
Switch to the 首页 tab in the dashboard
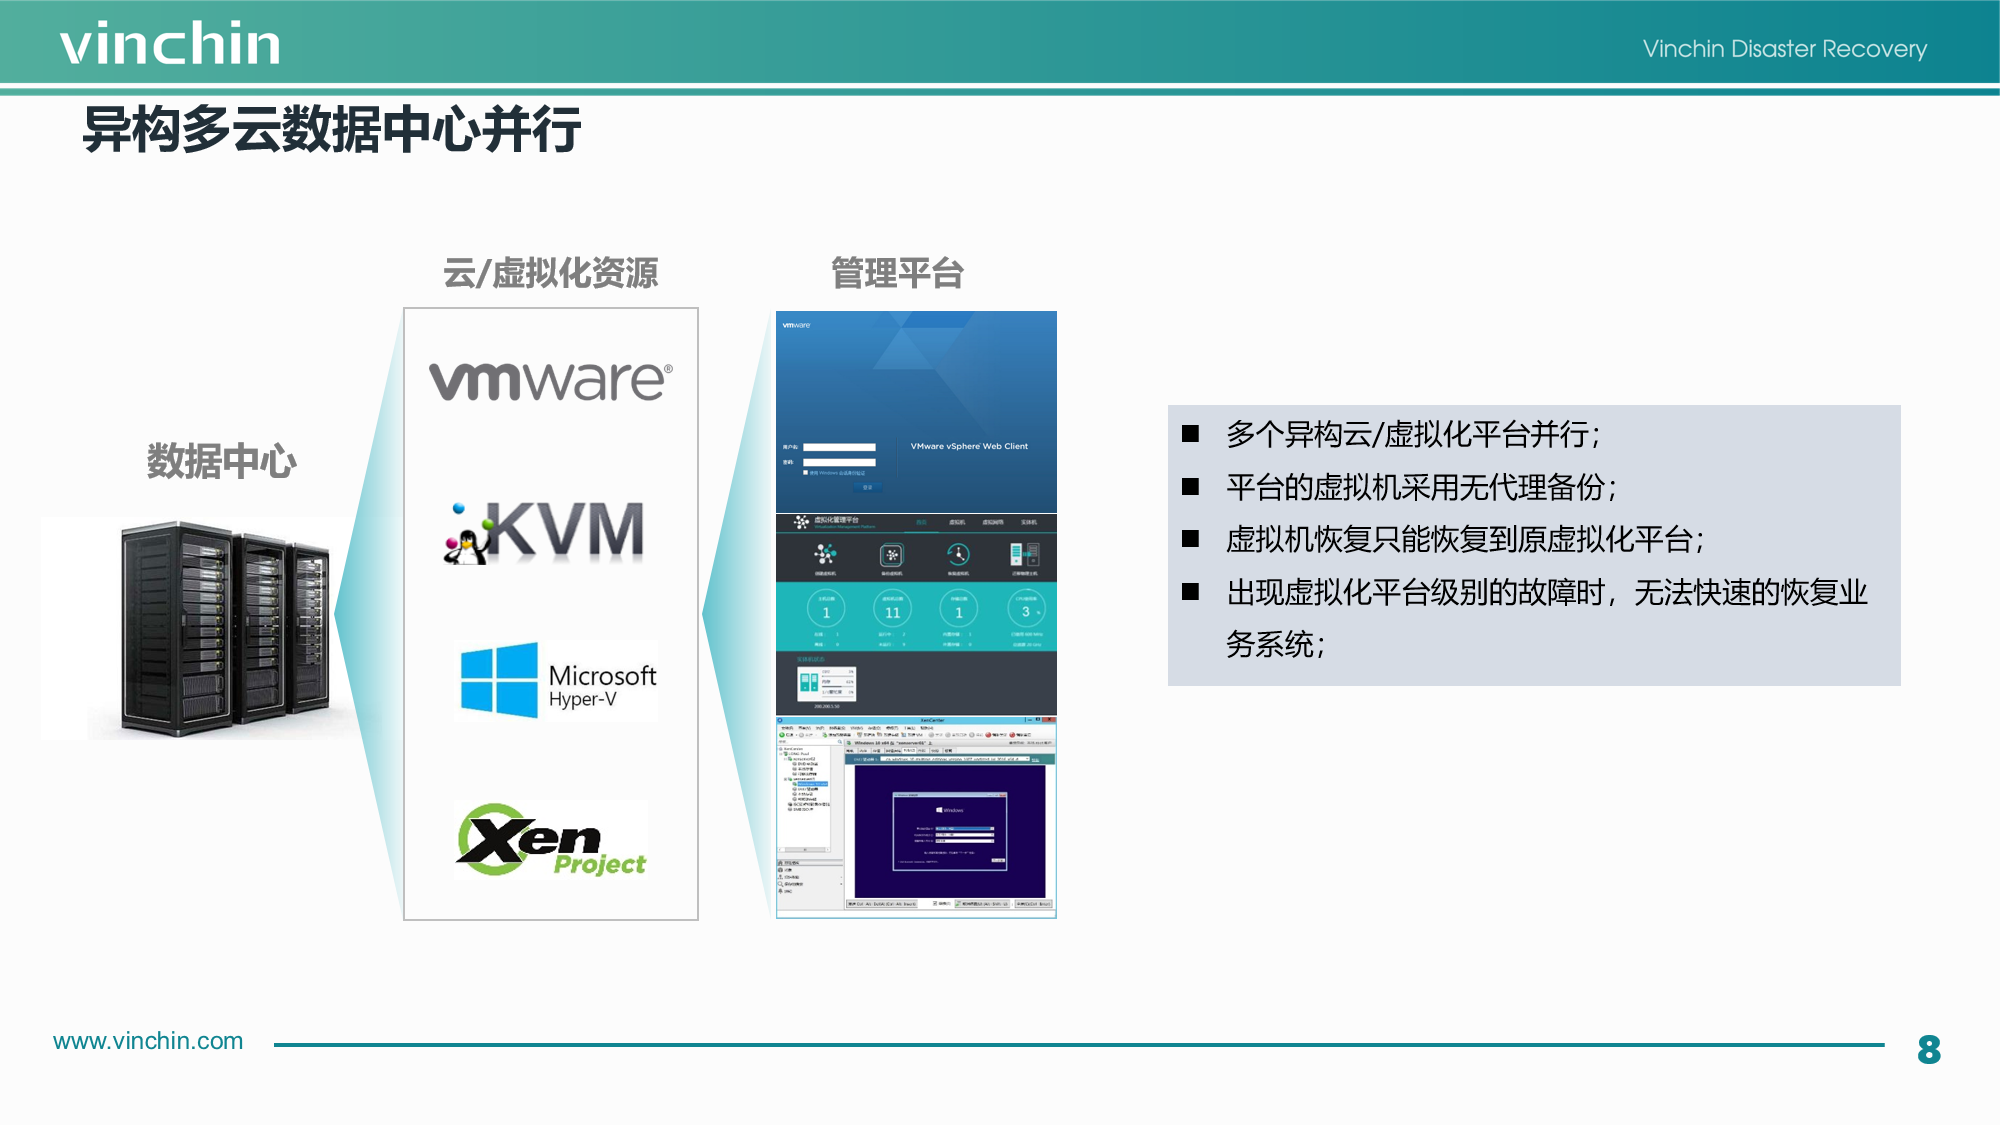click(x=922, y=522)
